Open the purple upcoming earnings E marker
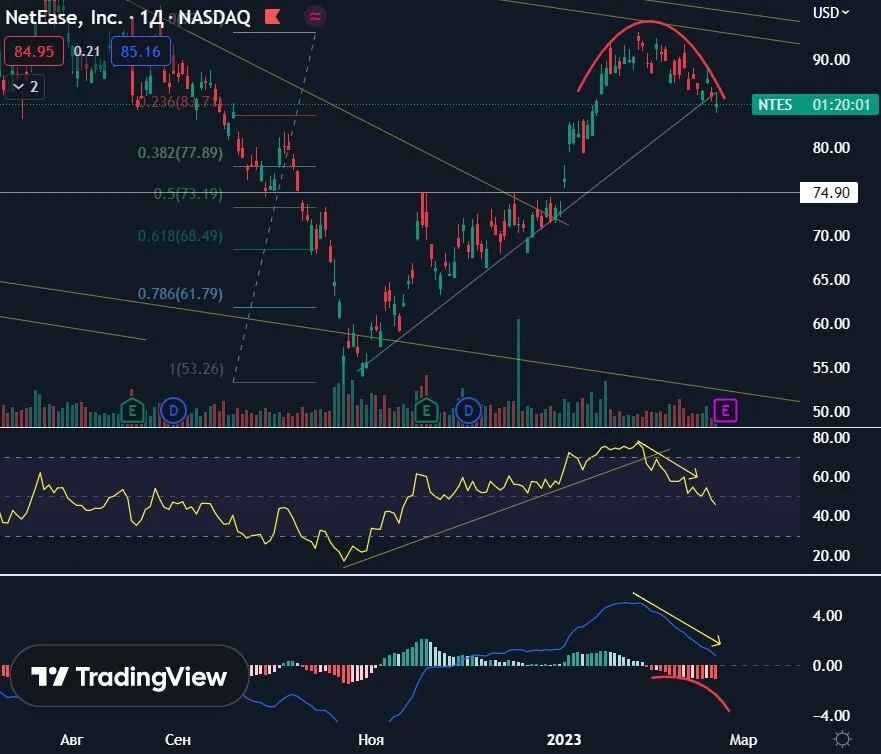881x754 pixels. pyautogui.click(x=725, y=411)
